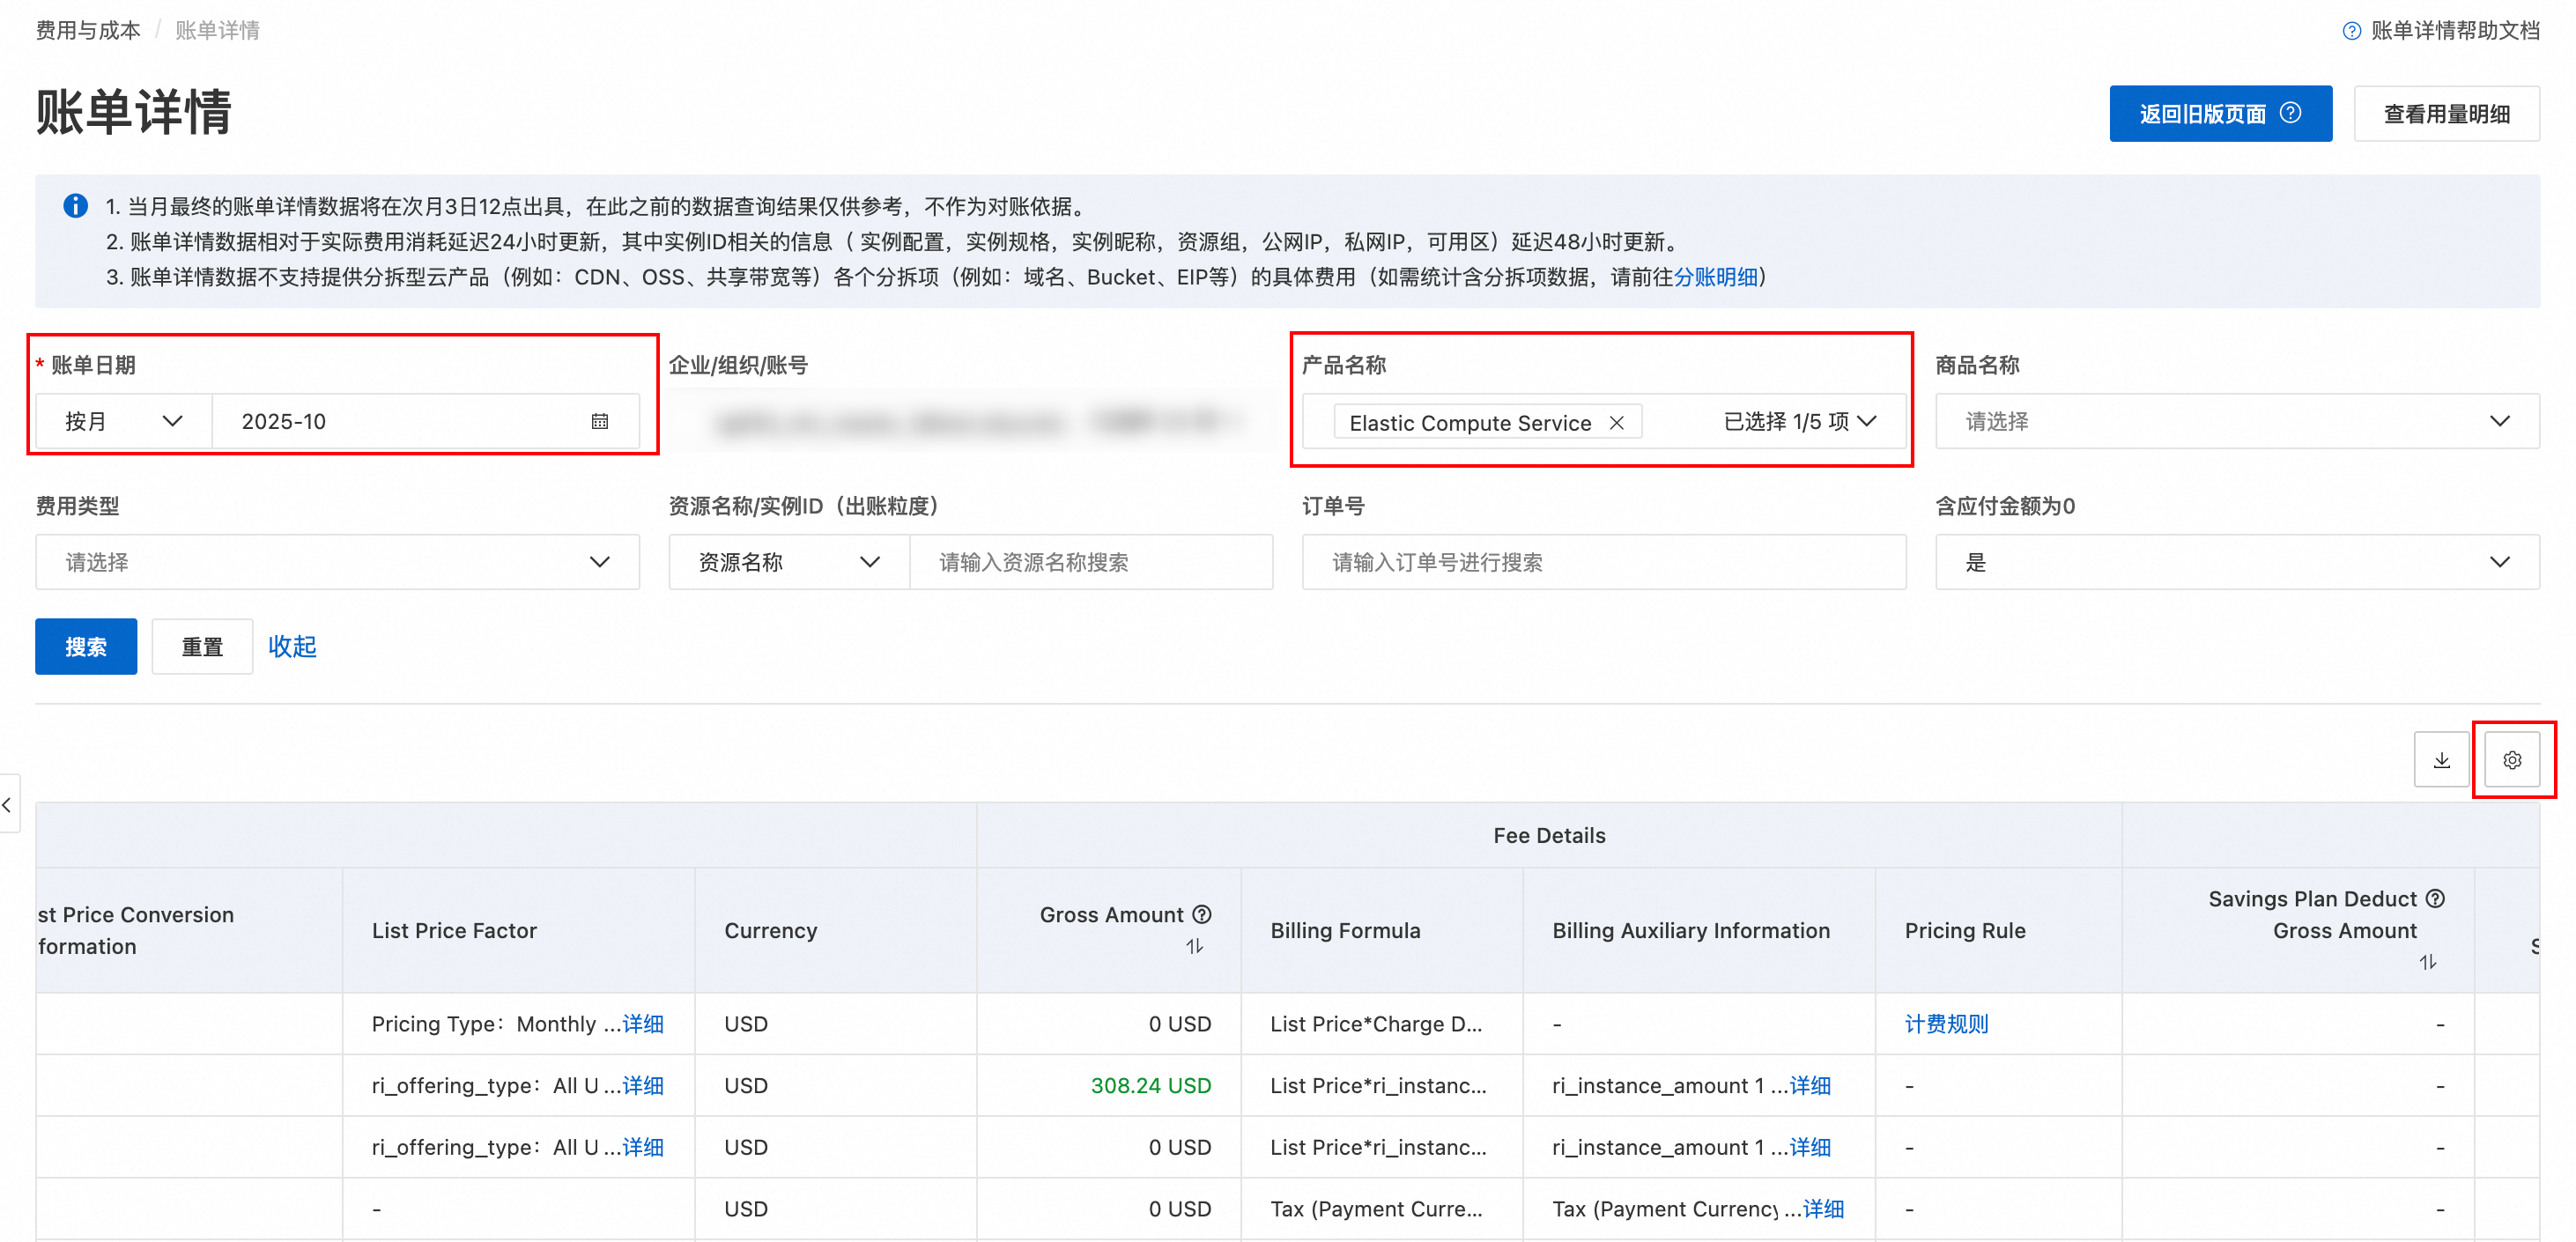Click the download bill export icon
This screenshot has width=2576, height=1242.
(2441, 760)
